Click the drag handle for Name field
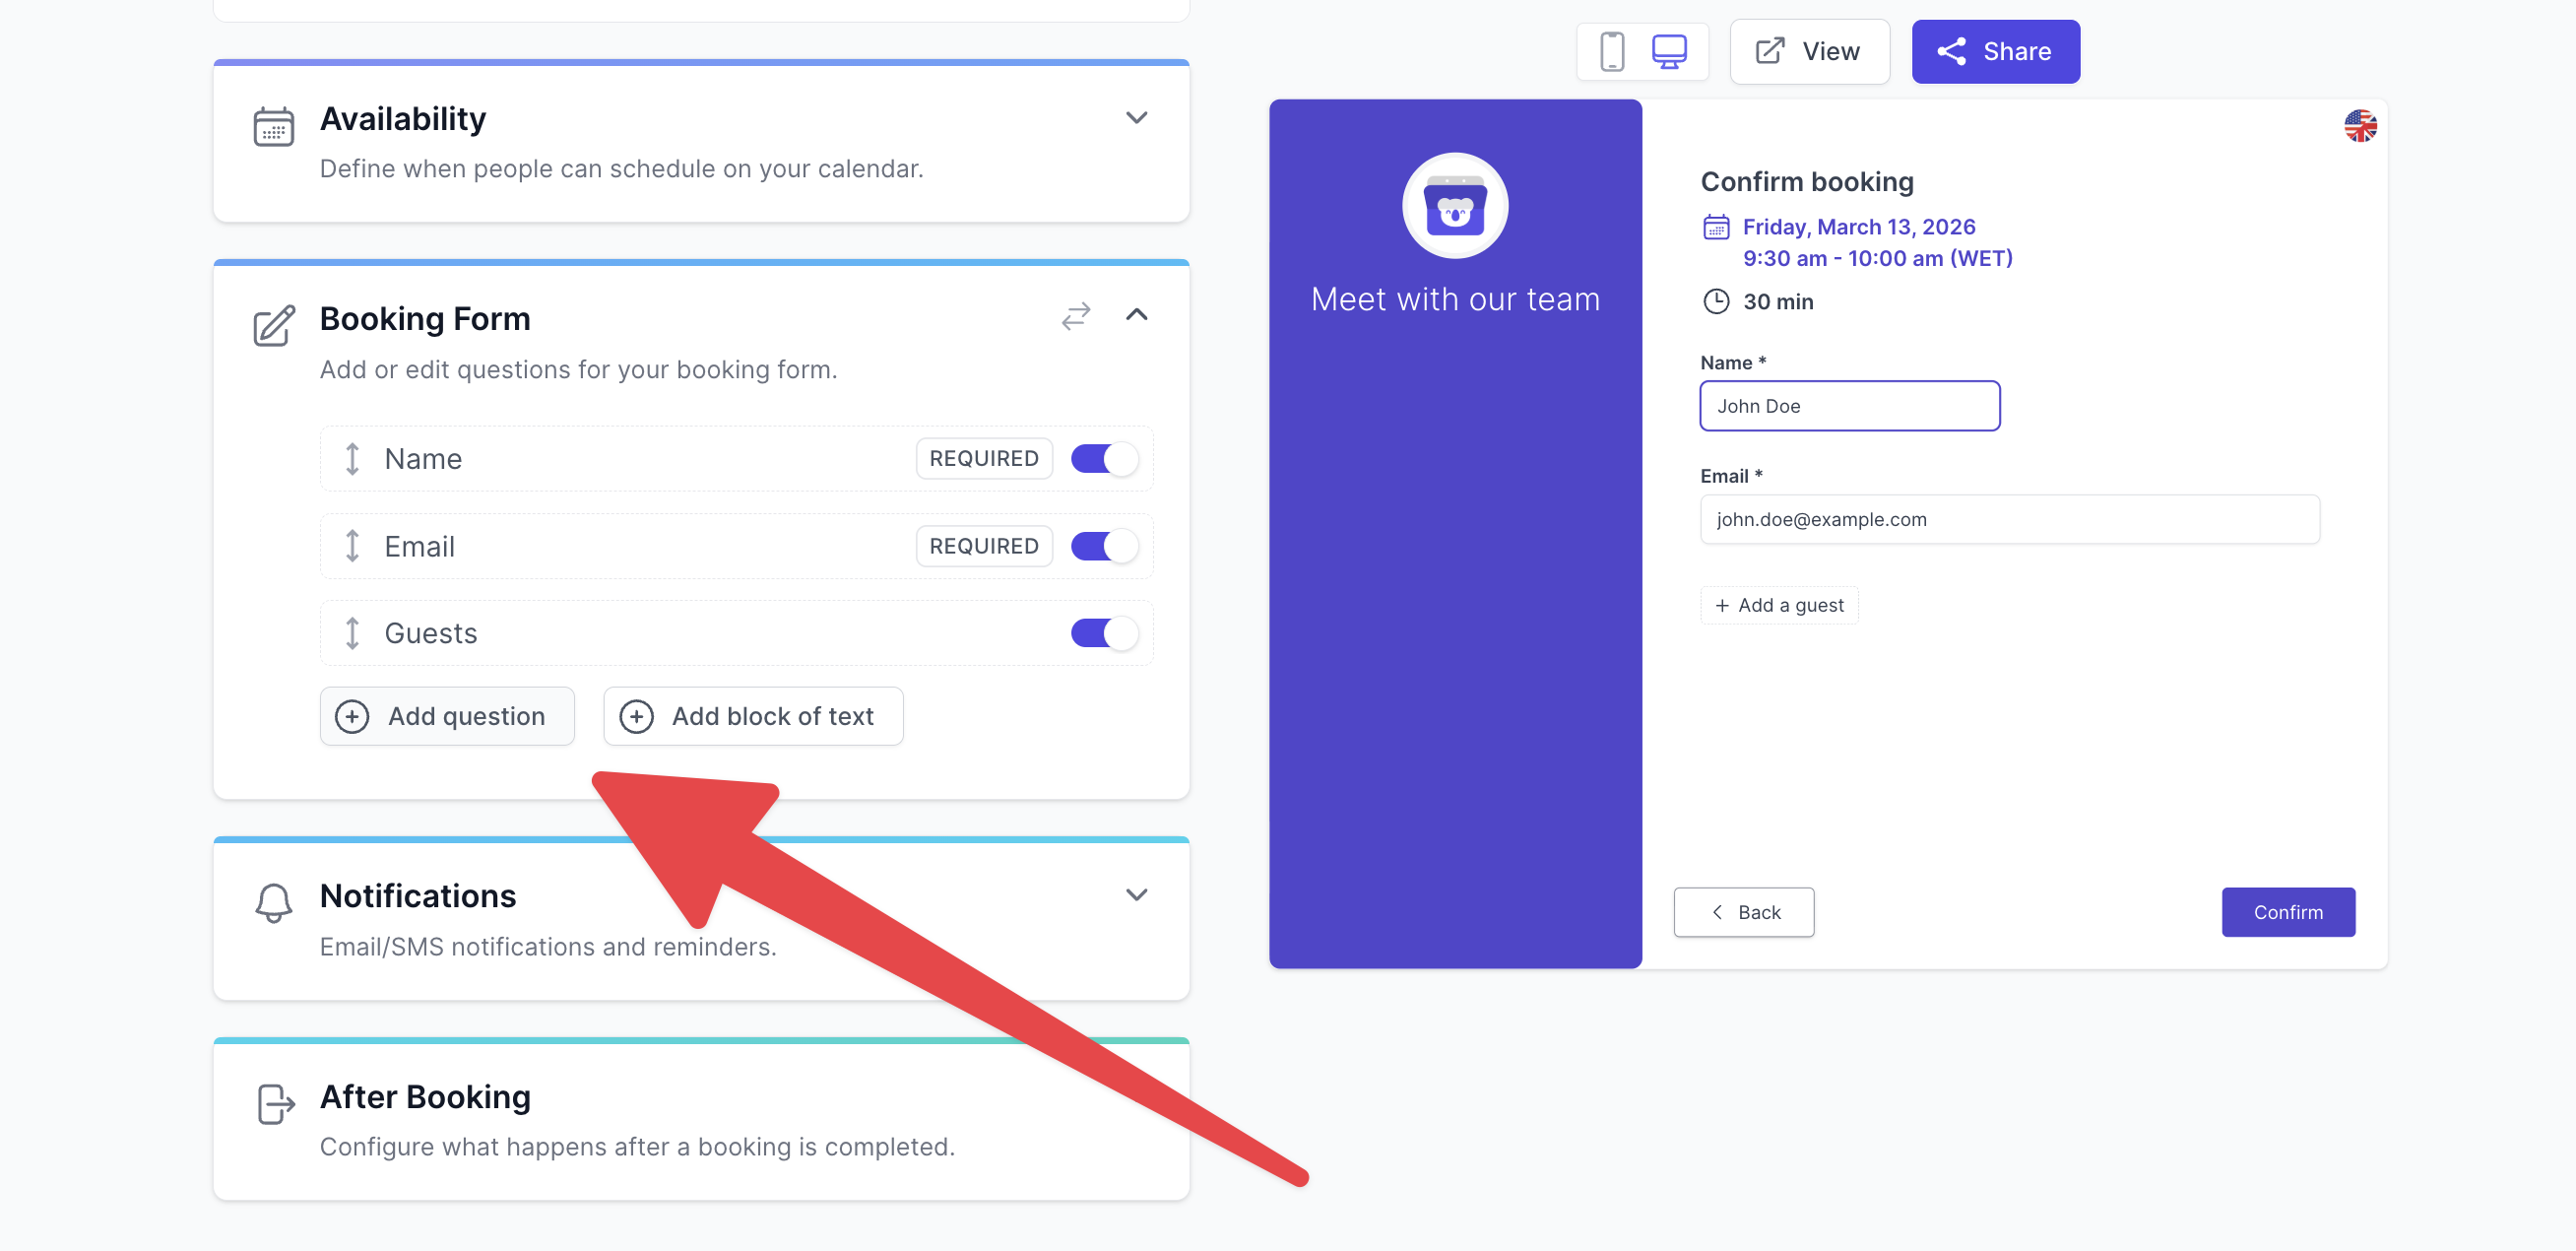2576x1251 pixels. click(352, 459)
